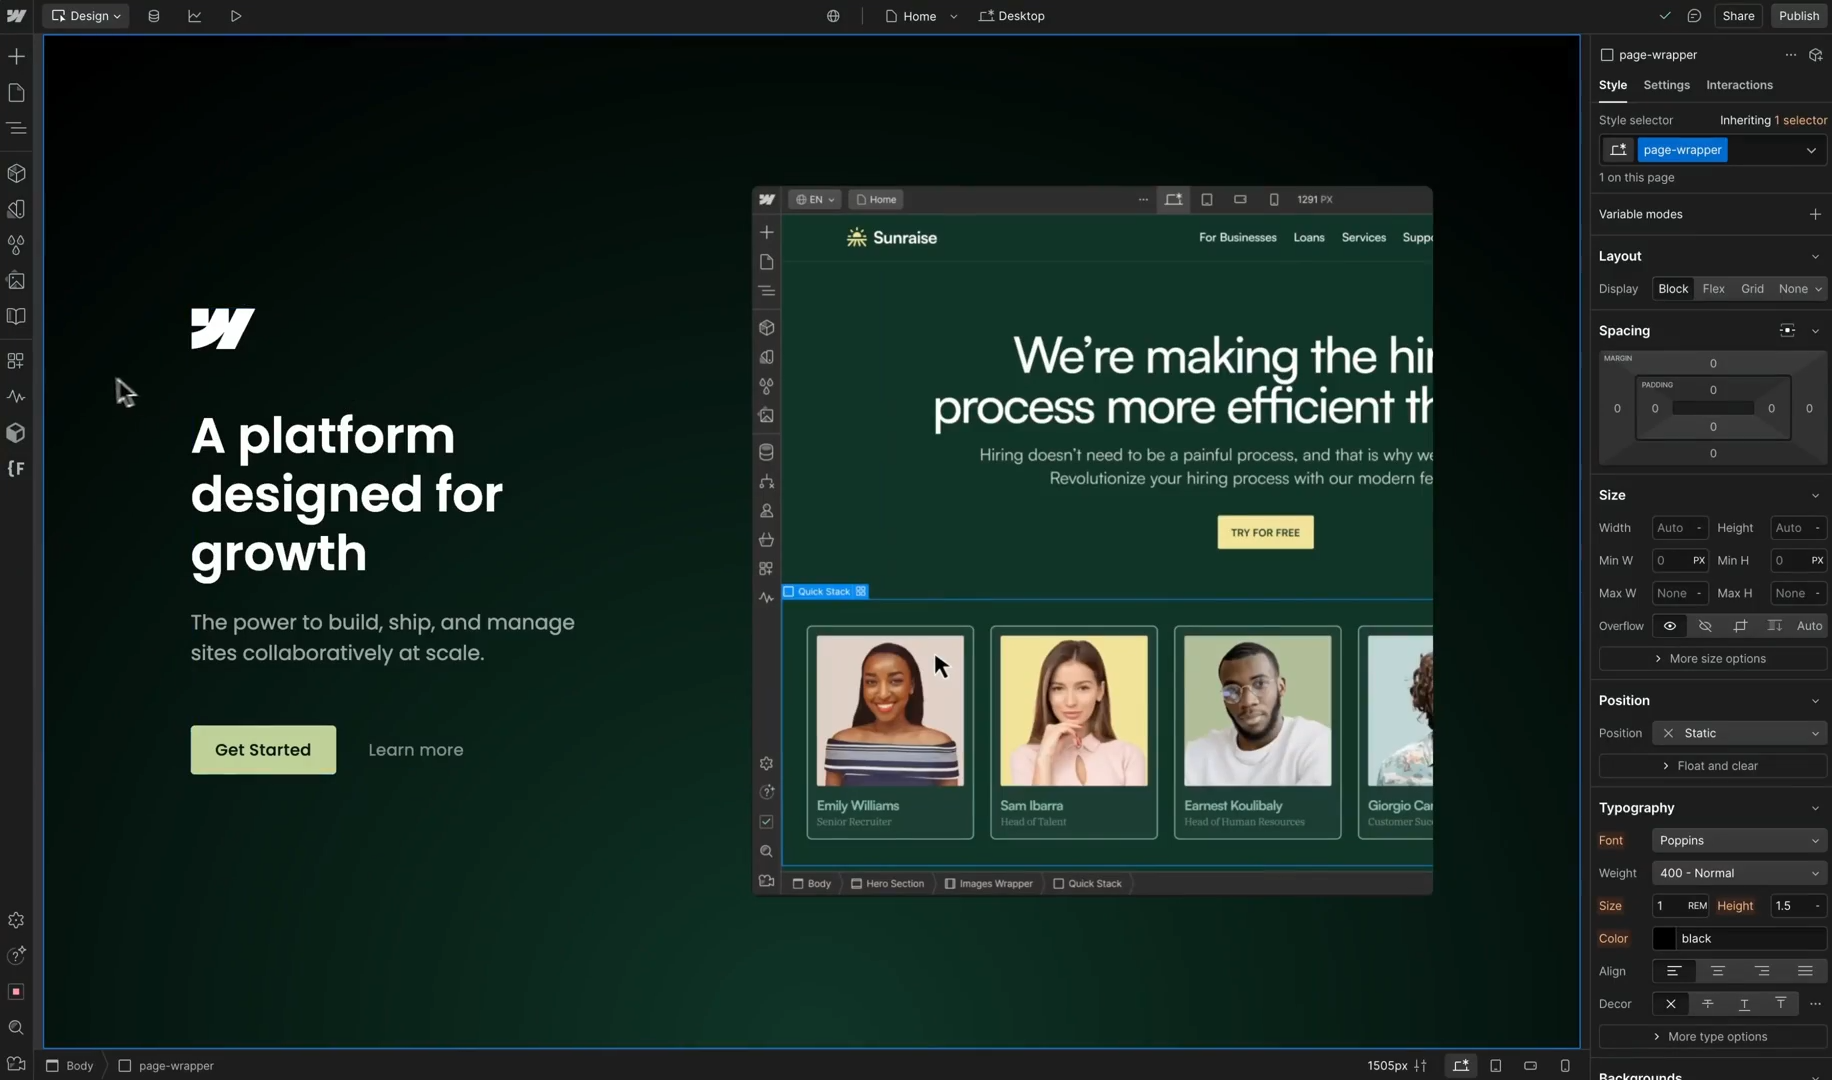Expand Float and clear options
Screen dimensions: 1832x1080
click(x=1712, y=766)
